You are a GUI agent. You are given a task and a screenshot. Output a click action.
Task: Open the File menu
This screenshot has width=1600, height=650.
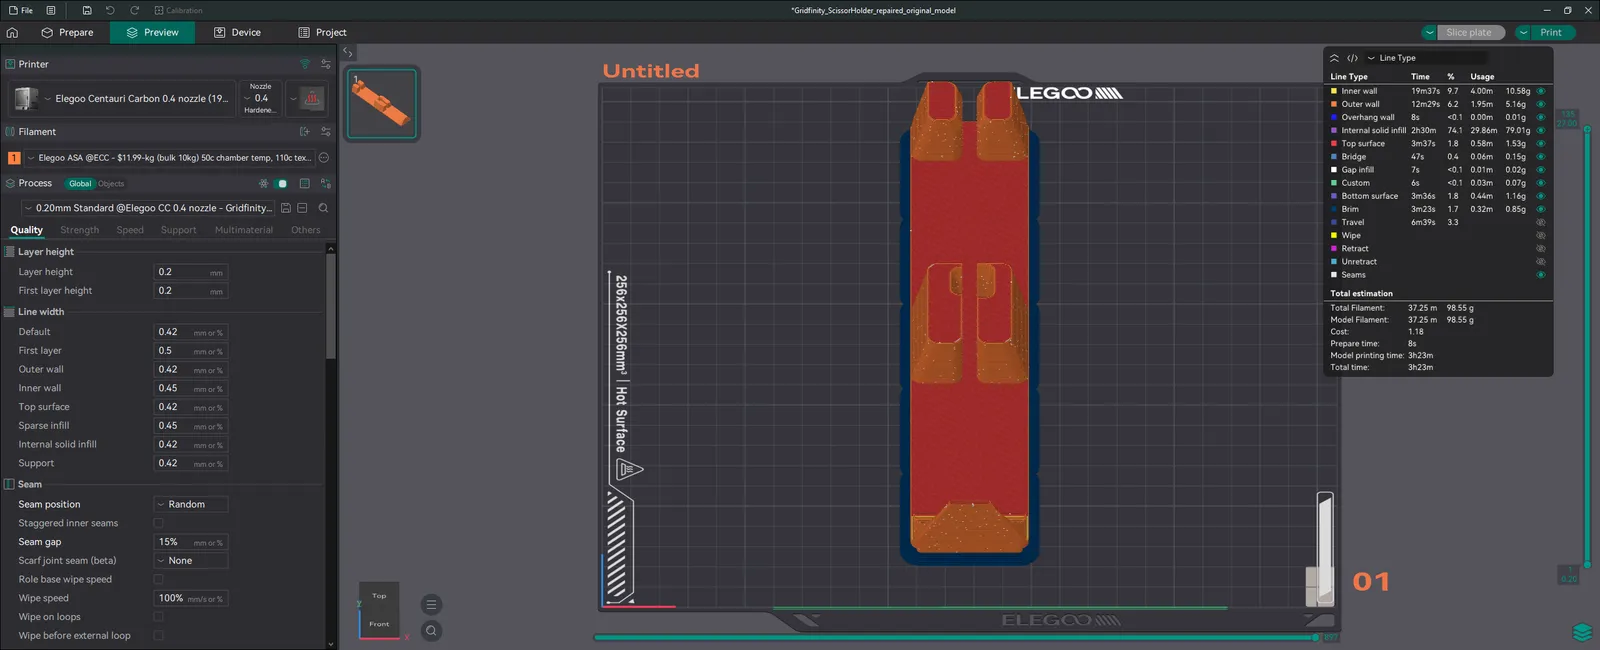pyautogui.click(x=21, y=10)
